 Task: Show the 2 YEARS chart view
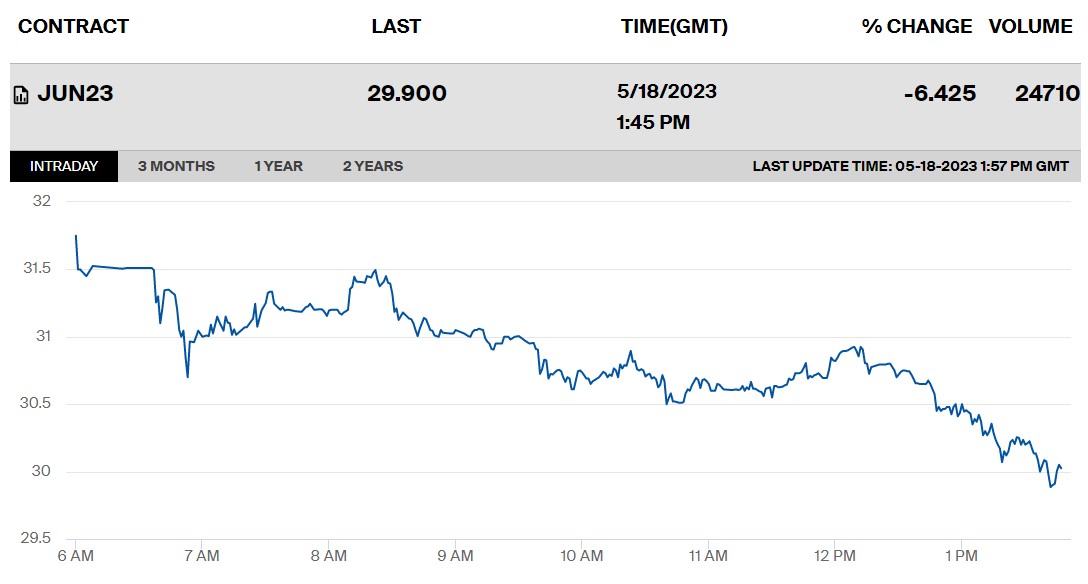[373, 166]
